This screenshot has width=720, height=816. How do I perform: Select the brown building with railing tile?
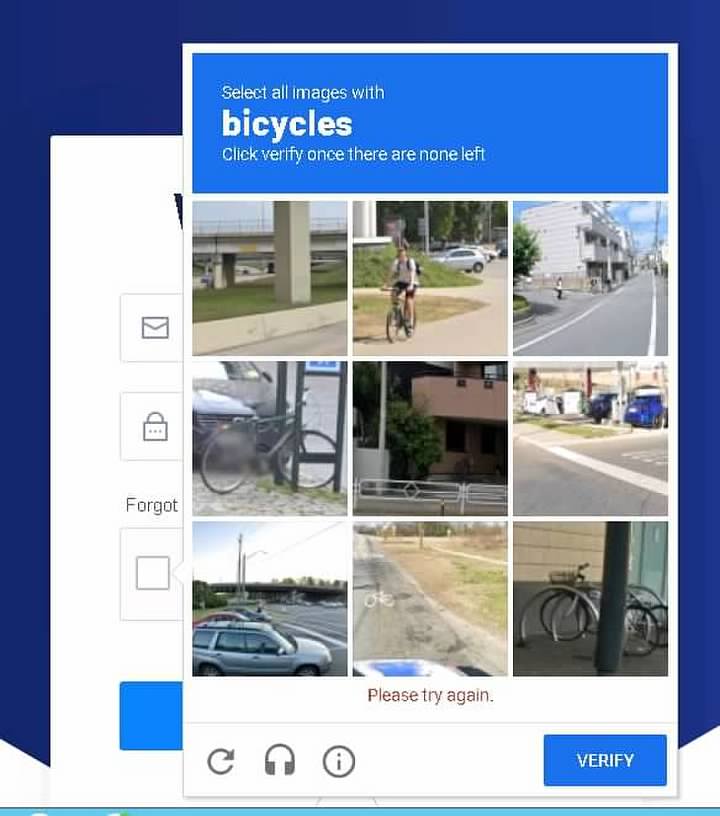click(430, 439)
